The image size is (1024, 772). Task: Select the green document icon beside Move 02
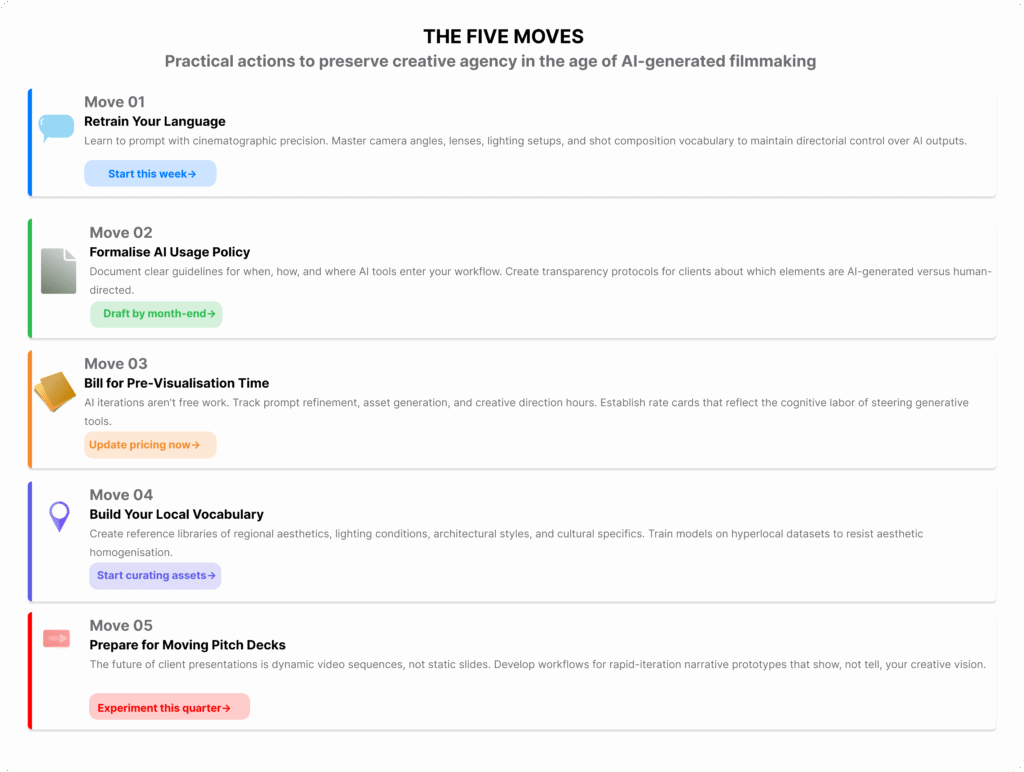(58, 268)
